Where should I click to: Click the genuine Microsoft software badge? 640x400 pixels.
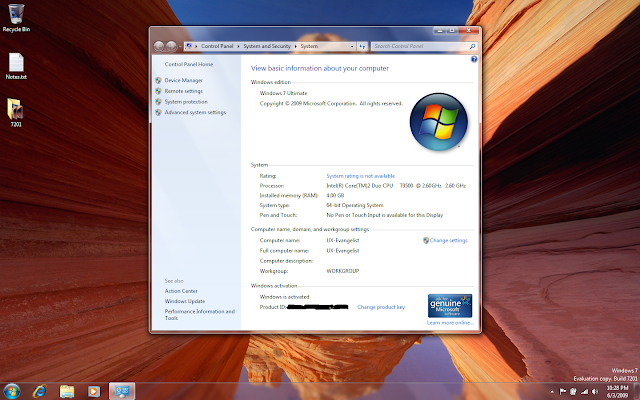(450, 305)
